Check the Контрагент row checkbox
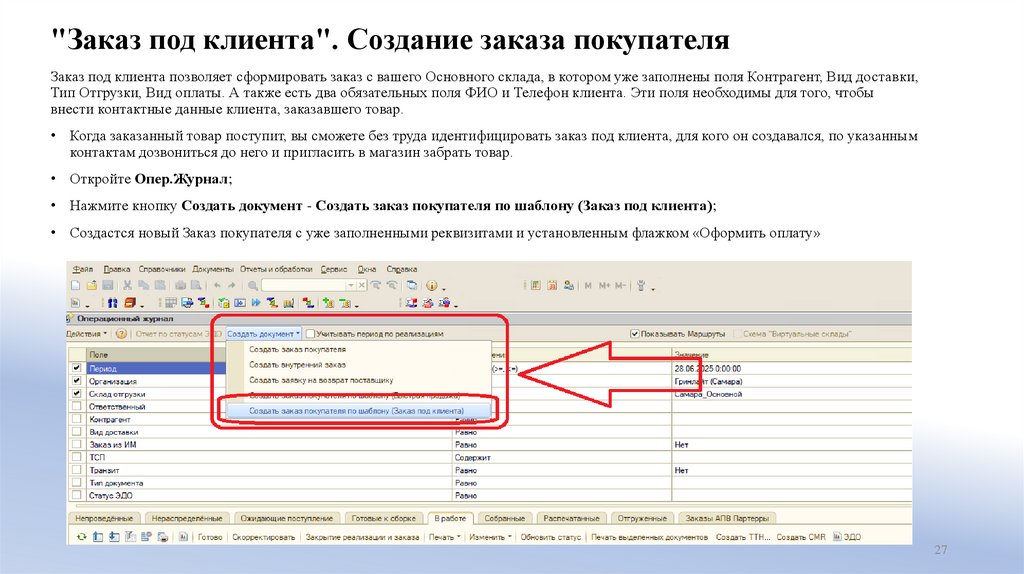Image resolution: width=1024 pixels, height=574 pixels. click(76, 419)
